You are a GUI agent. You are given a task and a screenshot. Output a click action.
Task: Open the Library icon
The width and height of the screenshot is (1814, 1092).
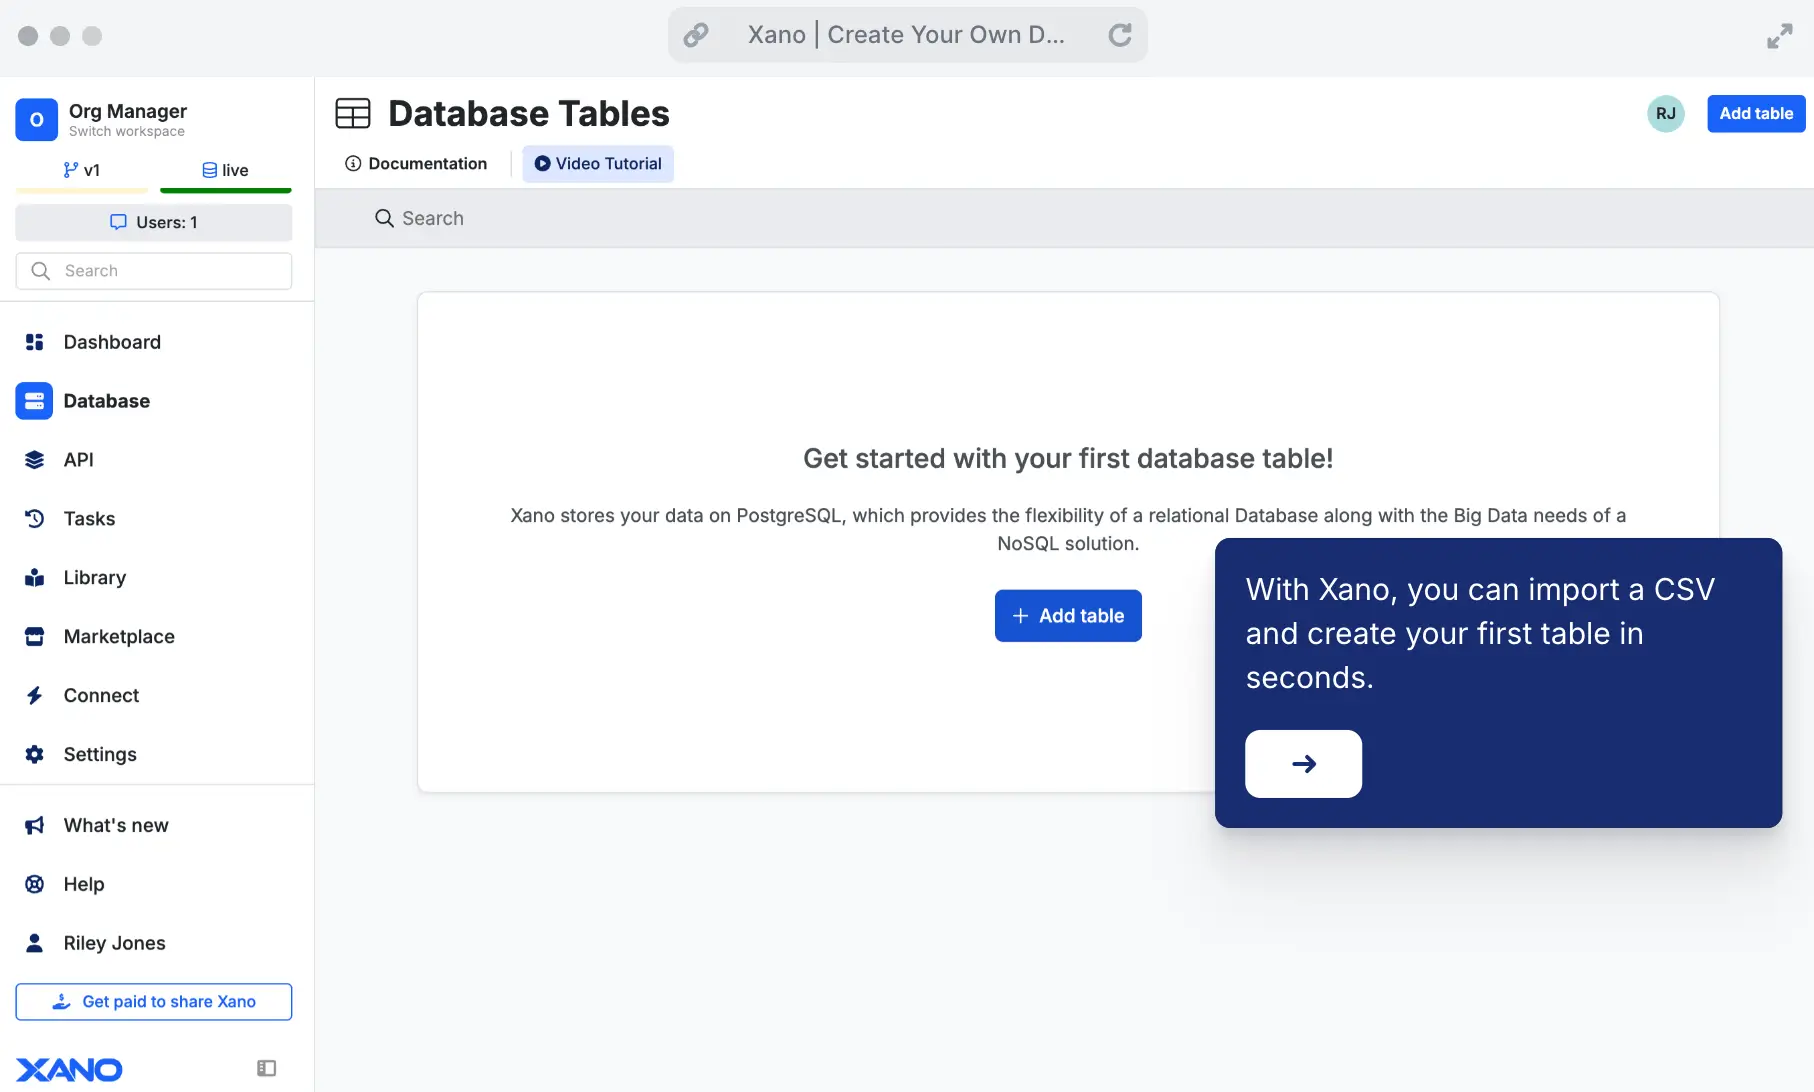click(35, 578)
